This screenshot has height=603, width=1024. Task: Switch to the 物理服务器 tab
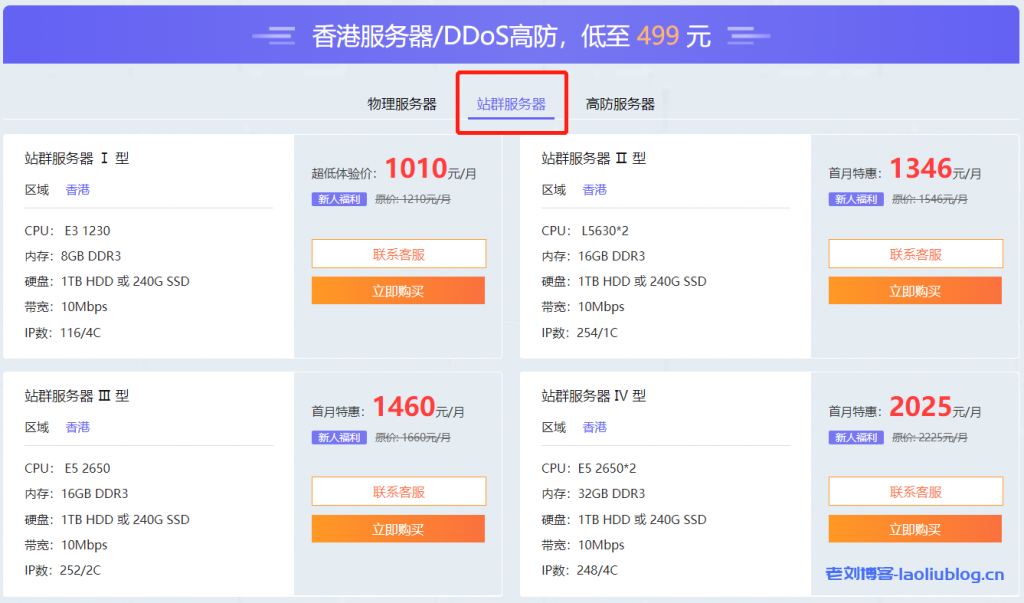(x=404, y=103)
